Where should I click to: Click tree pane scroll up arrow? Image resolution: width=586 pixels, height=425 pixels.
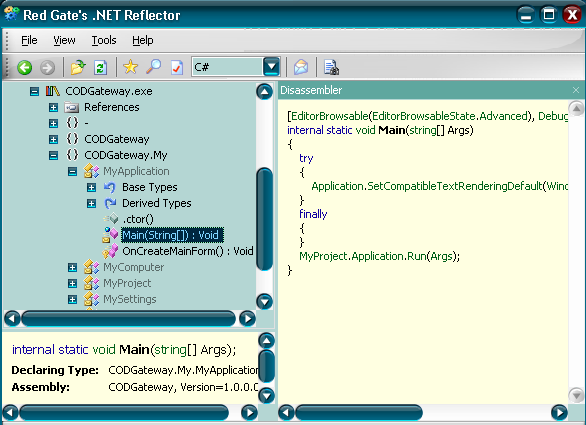pos(265,92)
